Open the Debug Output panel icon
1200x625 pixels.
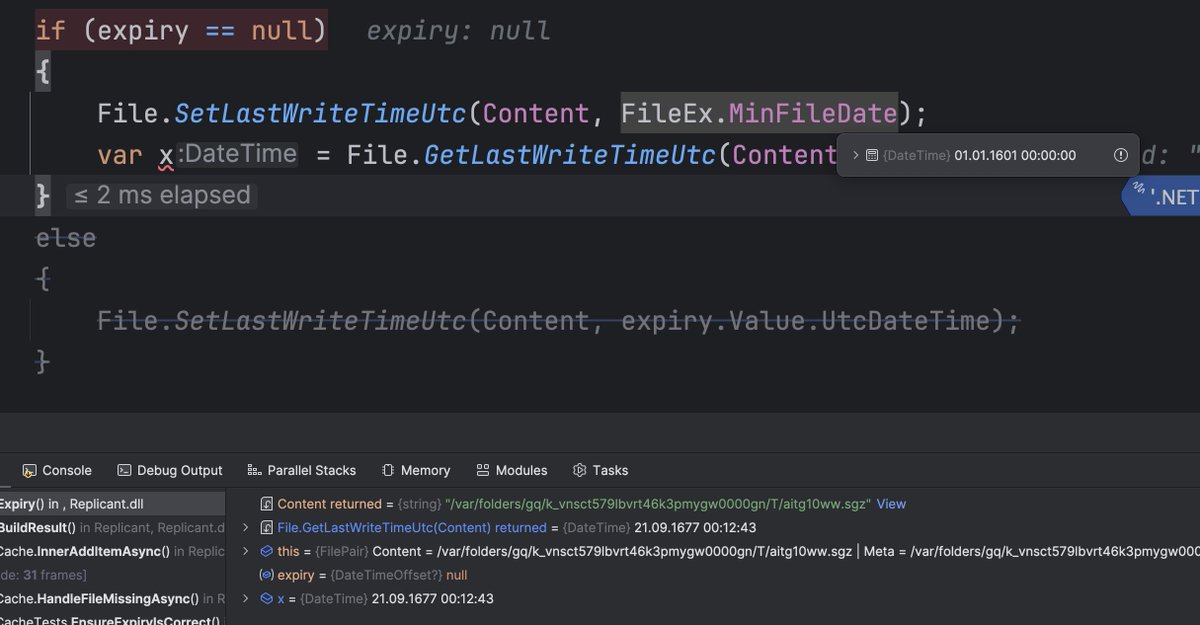123,470
